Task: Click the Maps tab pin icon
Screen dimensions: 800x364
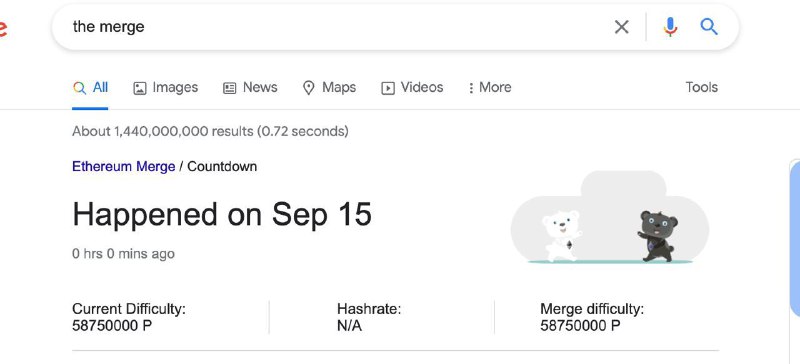Action: coord(309,88)
